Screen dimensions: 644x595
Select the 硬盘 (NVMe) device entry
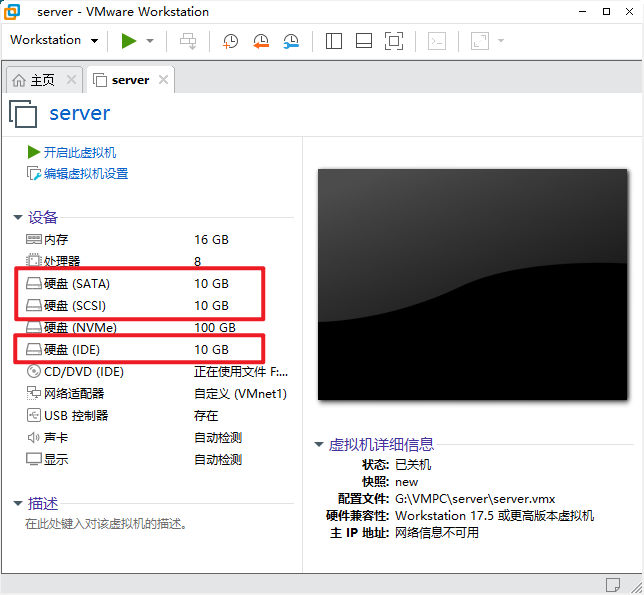click(80, 328)
